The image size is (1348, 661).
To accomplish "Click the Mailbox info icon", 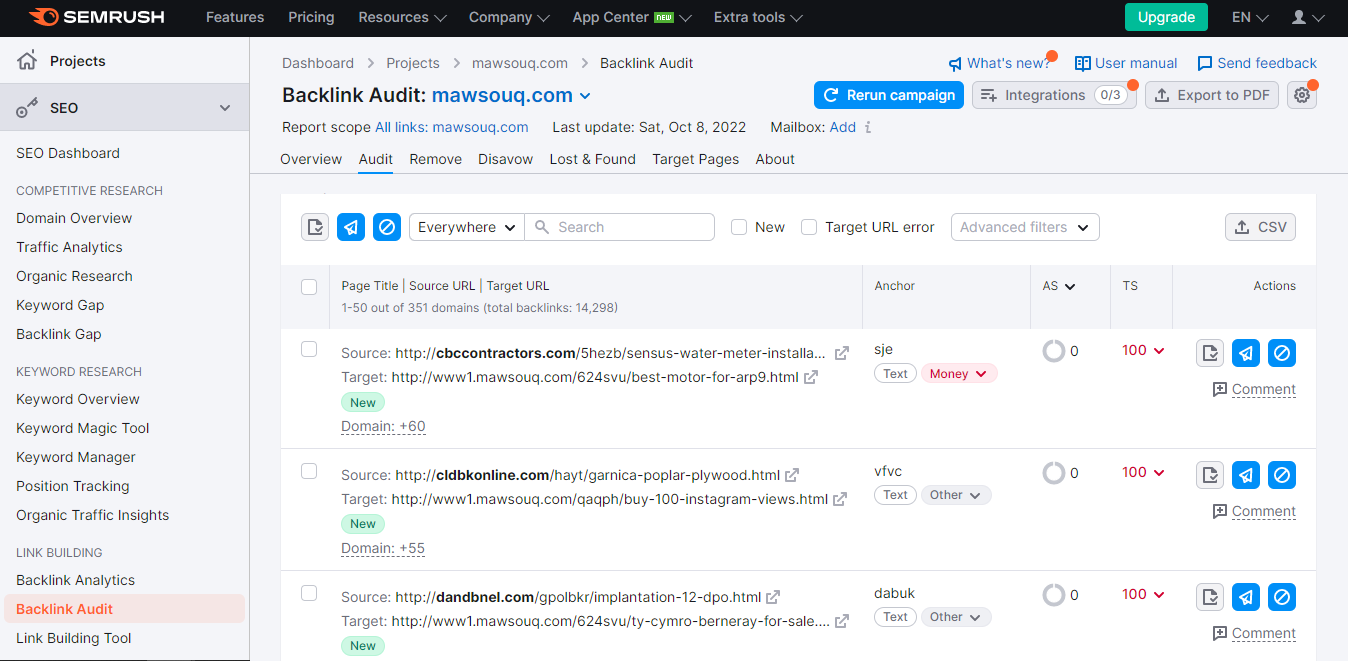I will pos(868,127).
